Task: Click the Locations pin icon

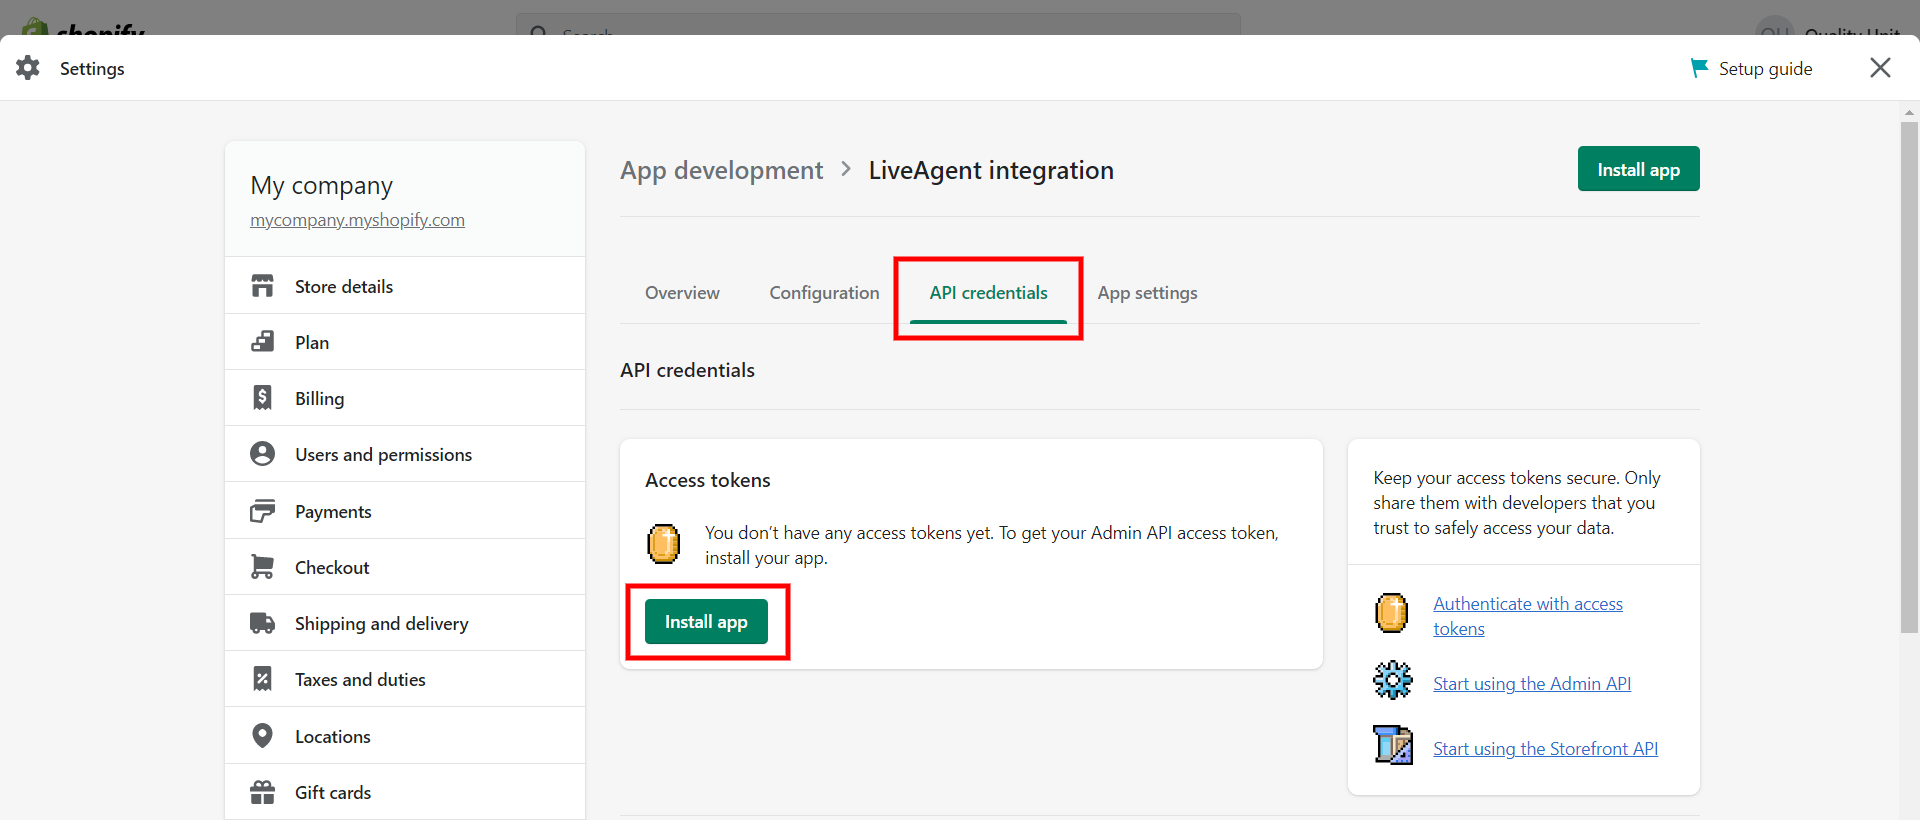Action: [262, 736]
